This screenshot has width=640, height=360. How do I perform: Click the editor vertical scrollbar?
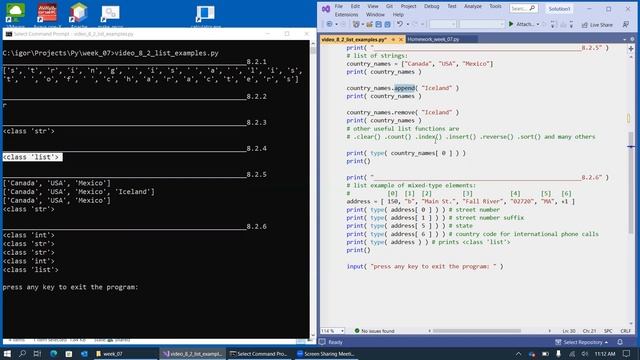point(631,182)
